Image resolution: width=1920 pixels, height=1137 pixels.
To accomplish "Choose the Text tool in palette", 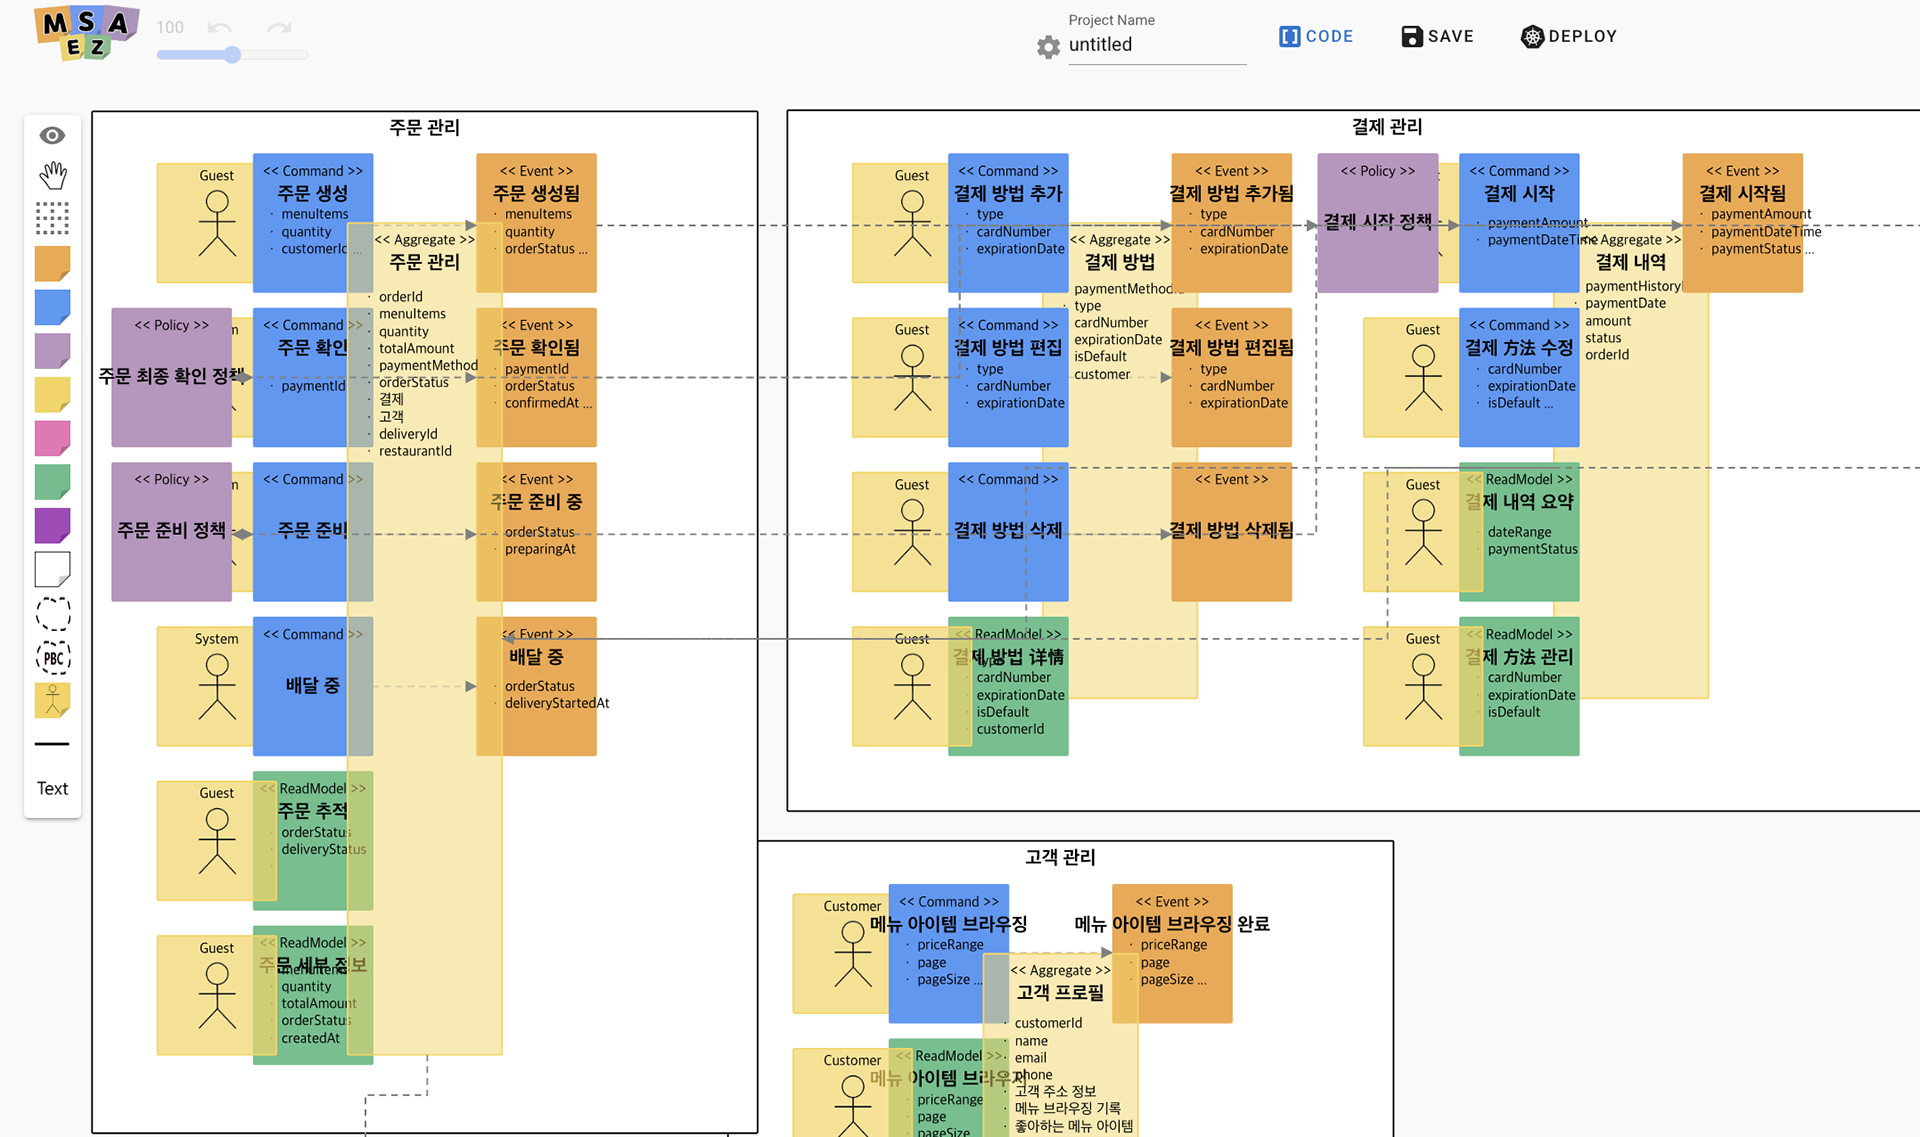I will coord(52,788).
